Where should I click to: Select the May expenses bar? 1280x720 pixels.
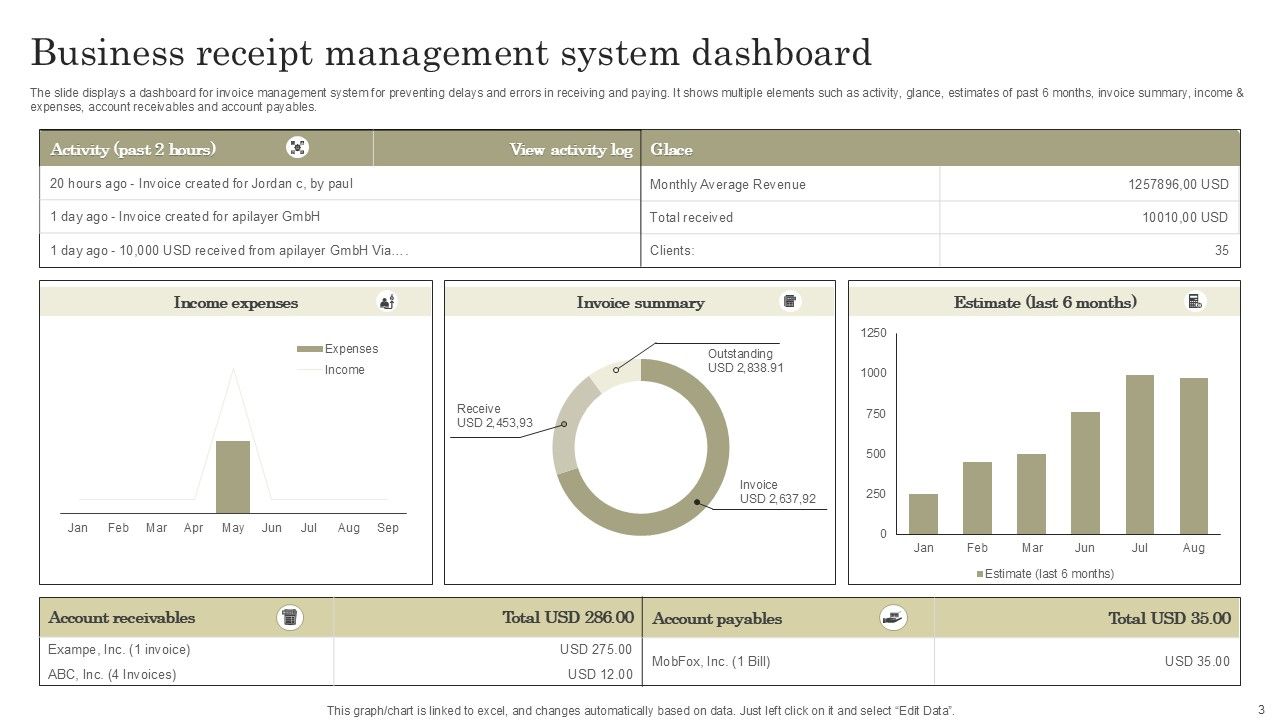233,476
